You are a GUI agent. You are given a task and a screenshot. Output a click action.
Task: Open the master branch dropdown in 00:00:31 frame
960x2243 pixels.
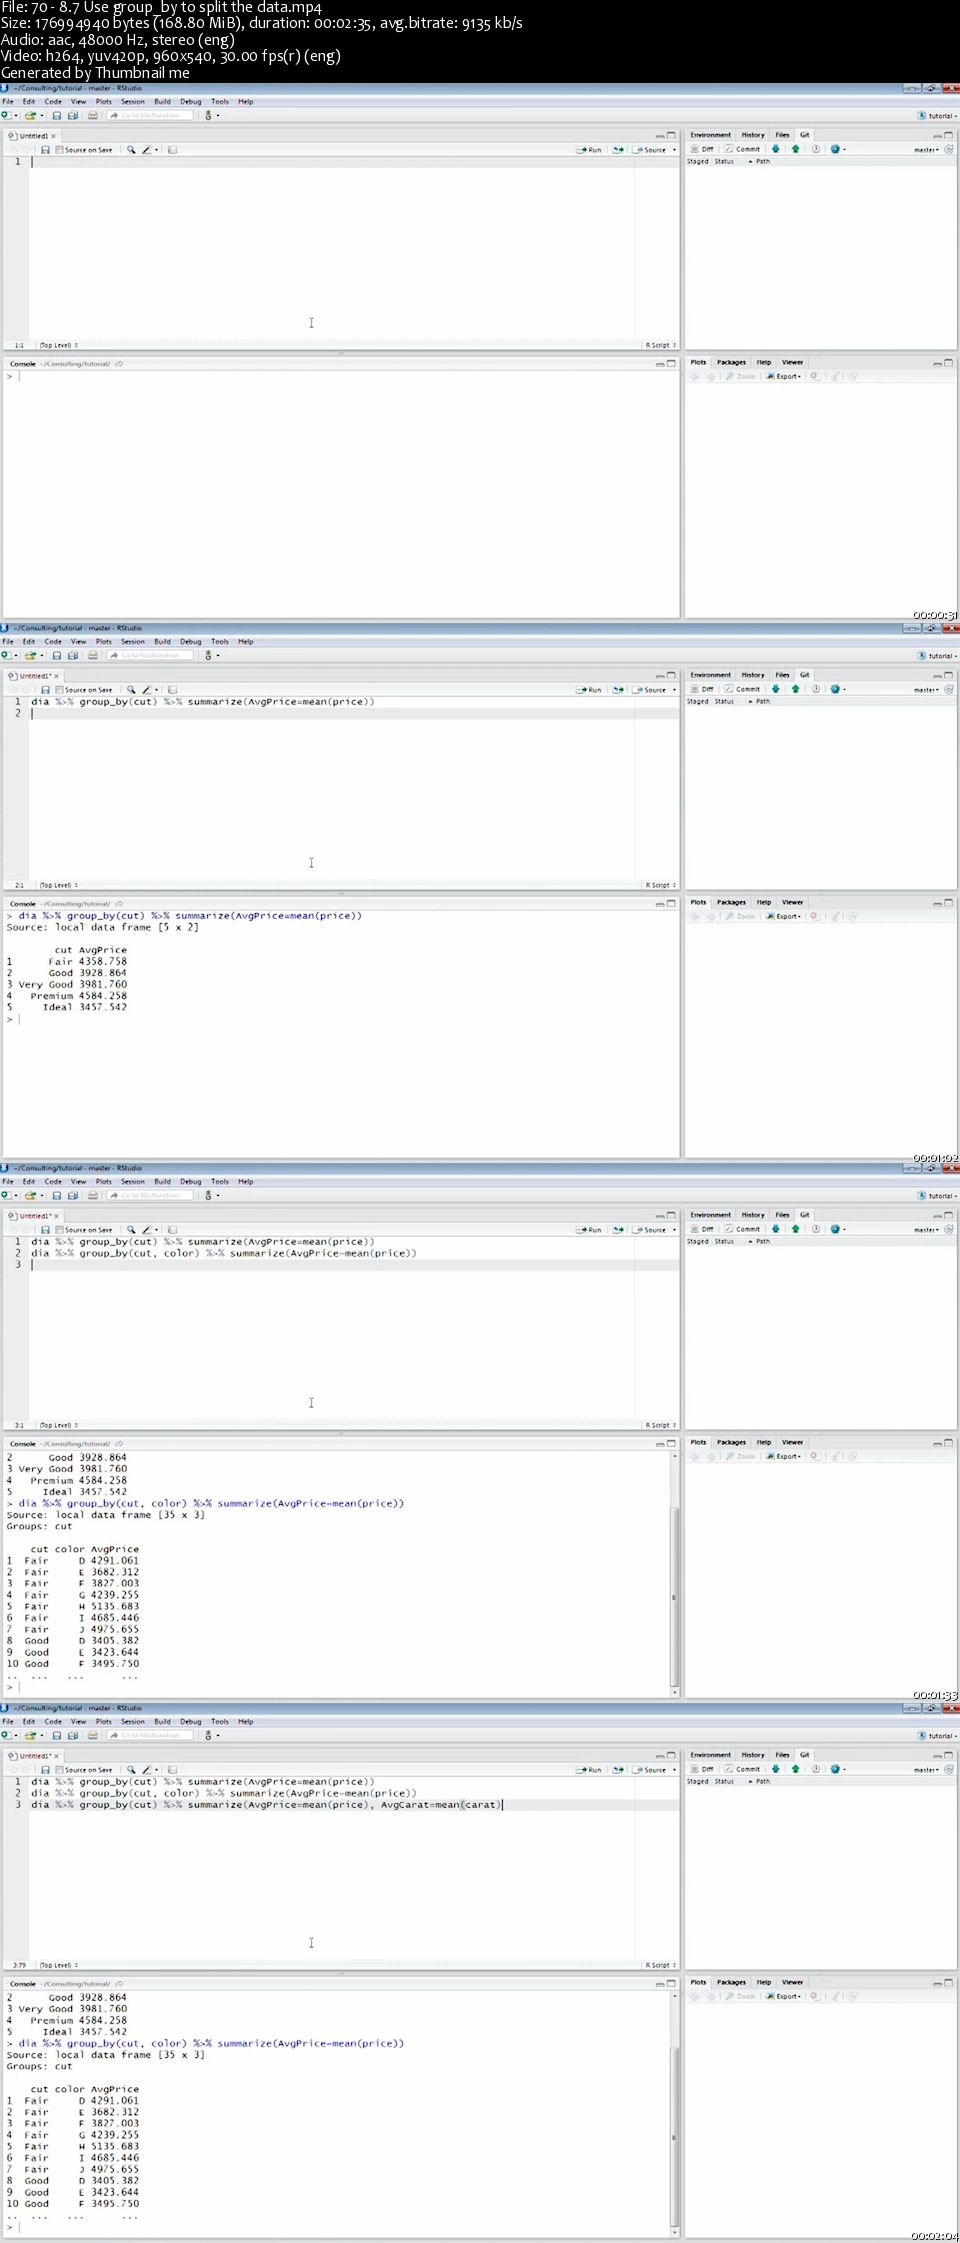click(926, 150)
